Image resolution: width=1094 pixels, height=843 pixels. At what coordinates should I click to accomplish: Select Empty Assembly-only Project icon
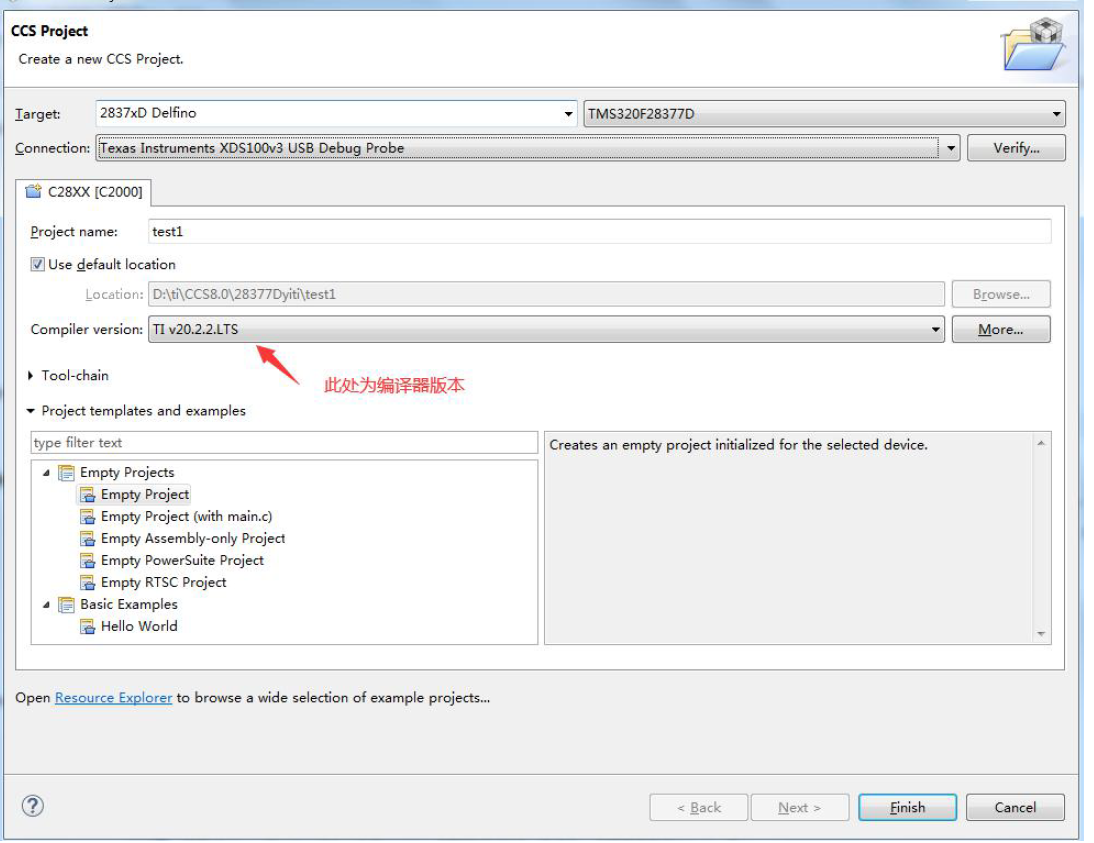pyautogui.click(x=88, y=539)
